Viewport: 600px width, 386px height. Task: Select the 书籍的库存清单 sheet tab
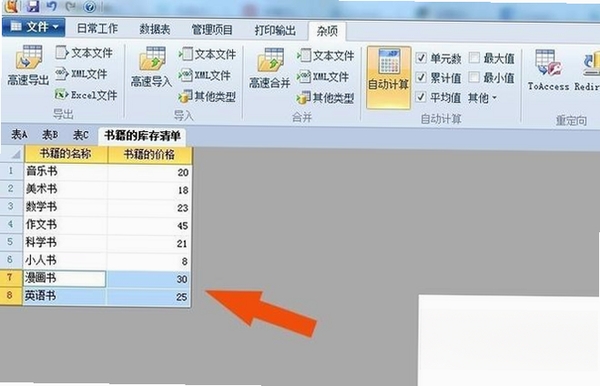tap(142, 136)
